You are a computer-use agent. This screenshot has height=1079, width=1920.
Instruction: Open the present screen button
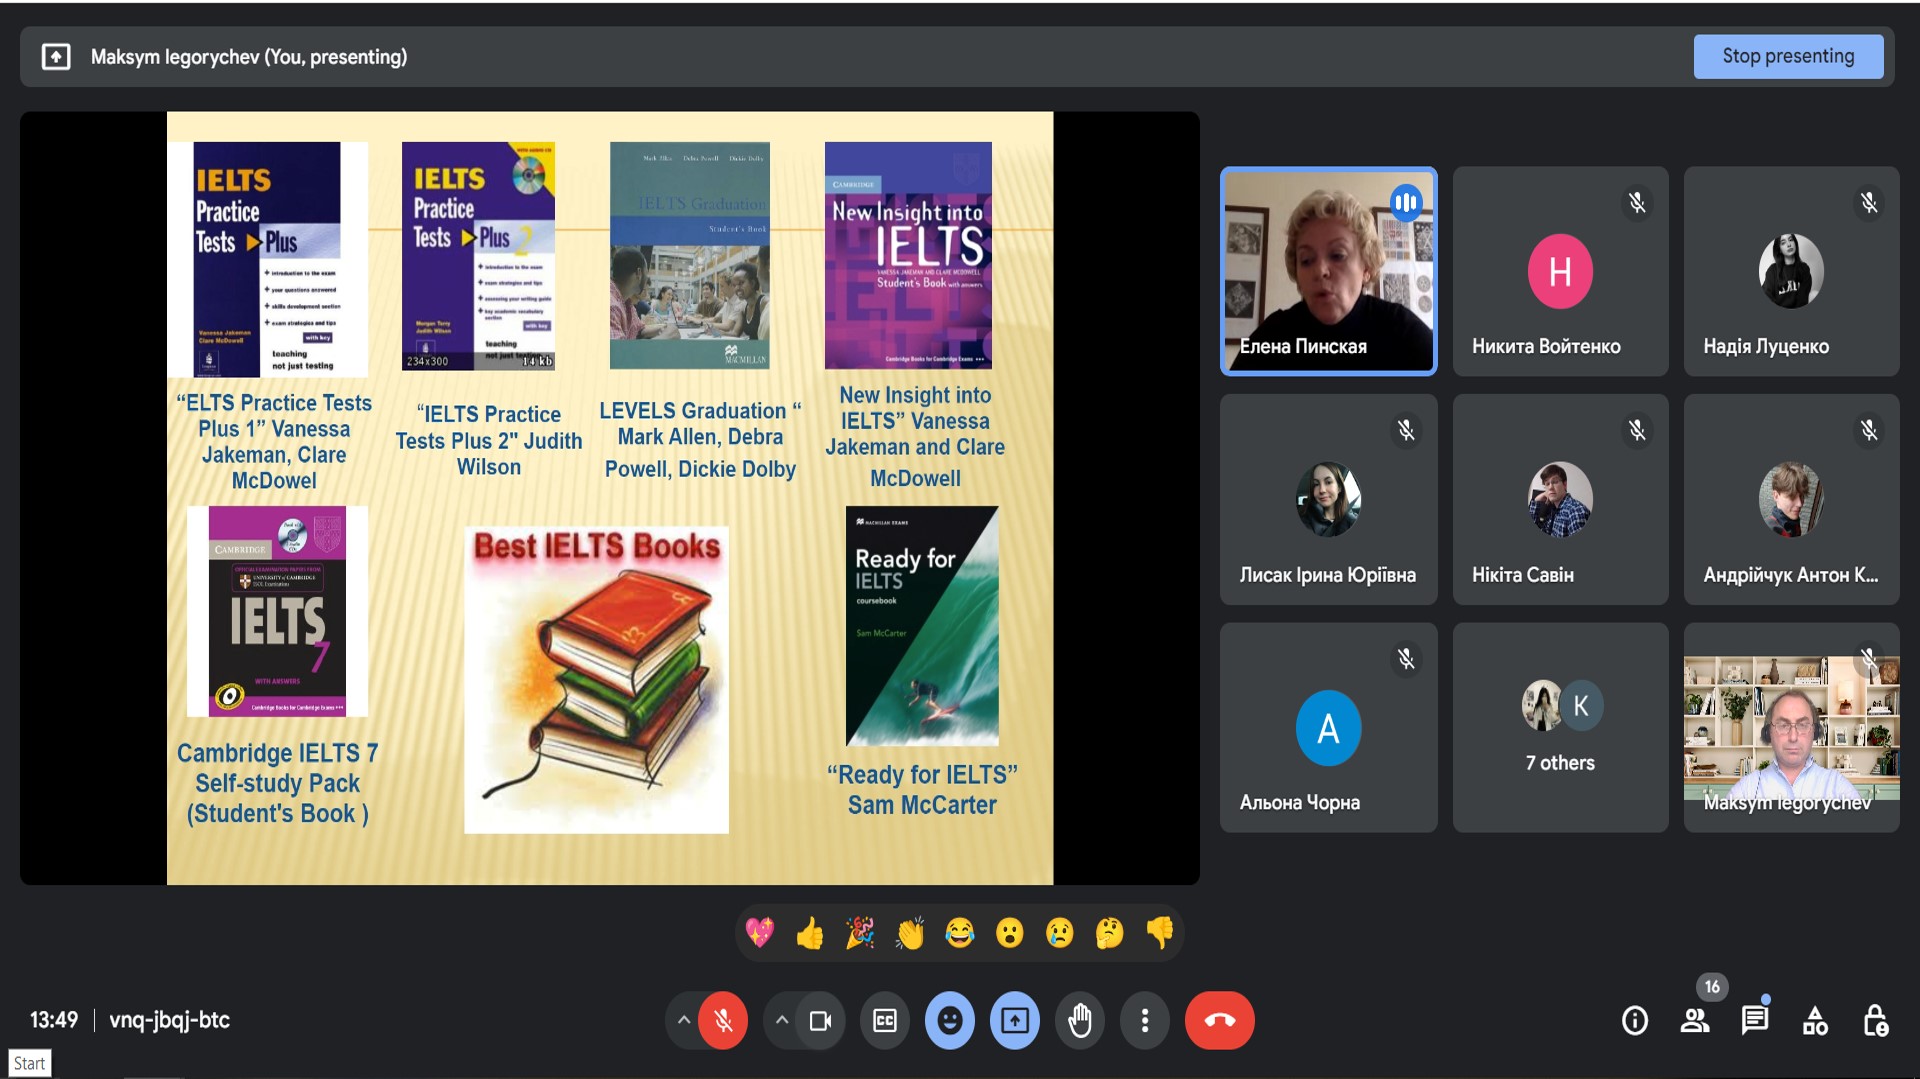click(x=1015, y=1020)
